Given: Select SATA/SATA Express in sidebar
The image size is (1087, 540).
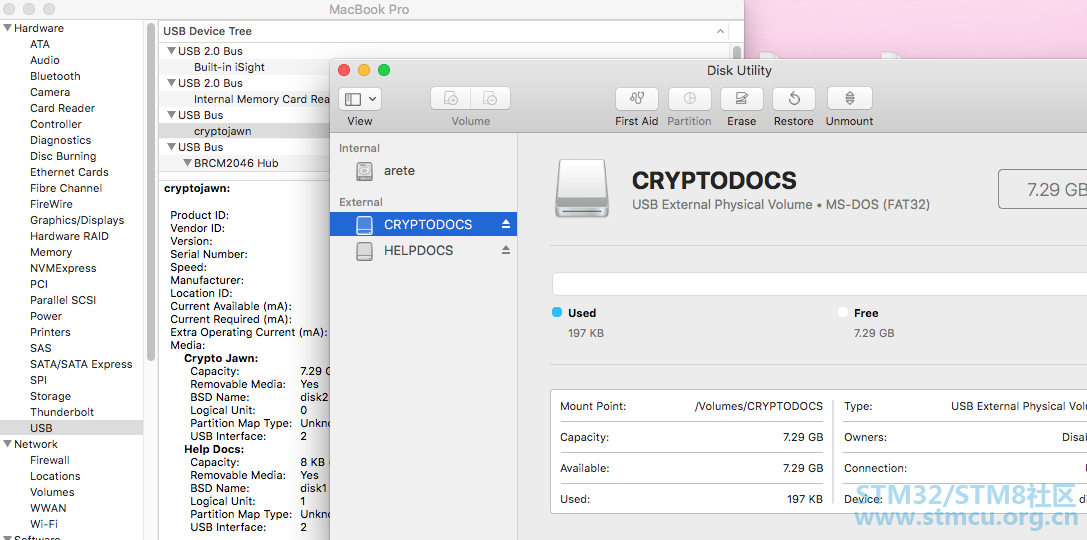Looking at the screenshot, I should [81, 365].
